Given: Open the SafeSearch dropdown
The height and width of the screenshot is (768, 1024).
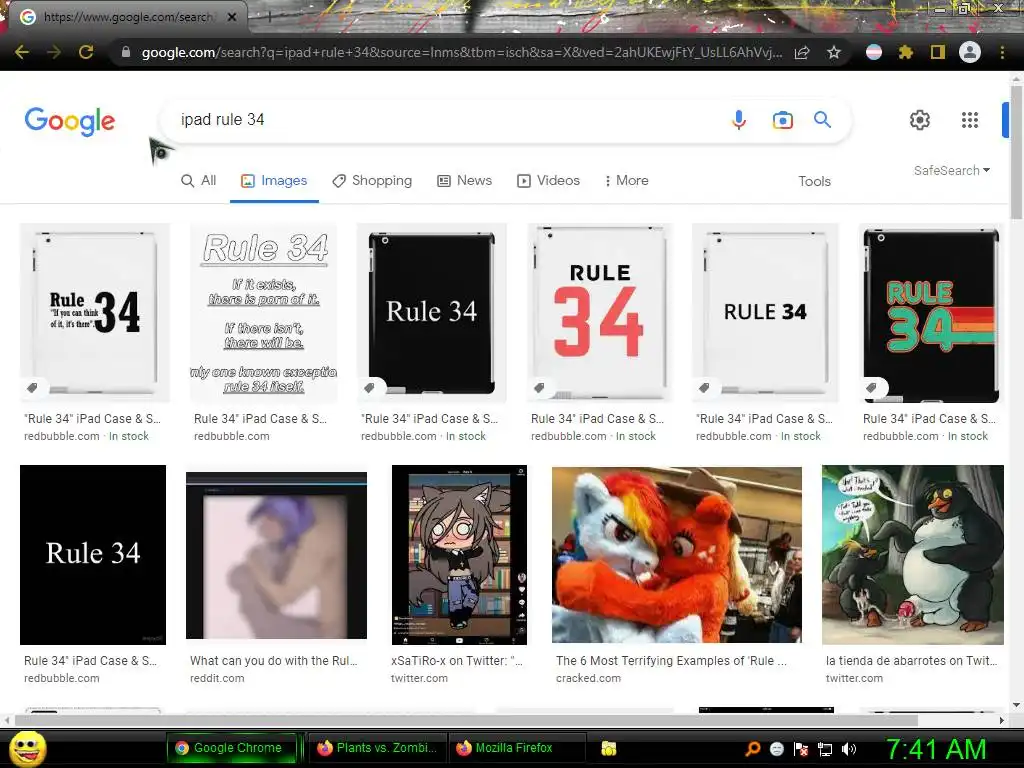Looking at the screenshot, I should [952, 170].
